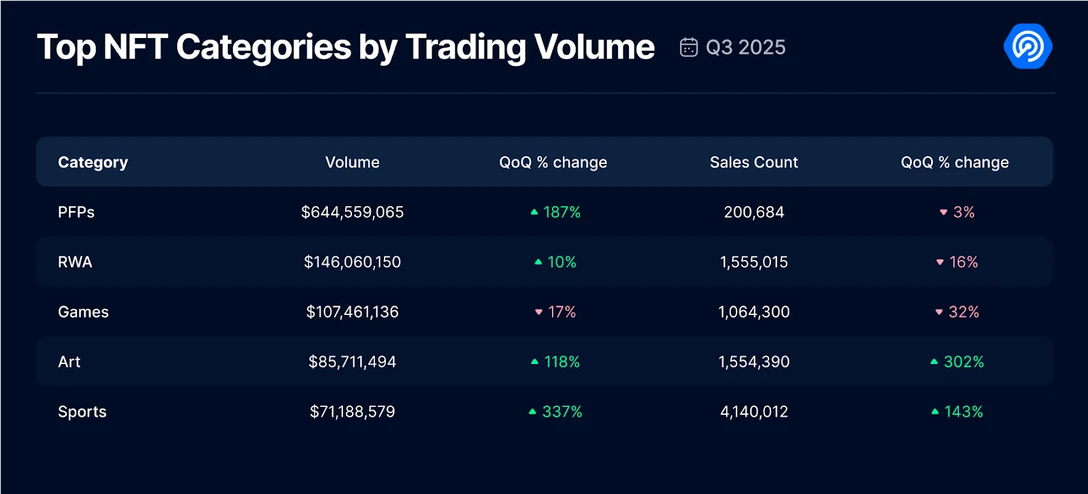Click the blue DappRadar logo icon
Image resolution: width=1088 pixels, height=494 pixels.
tap(1027, 47)
